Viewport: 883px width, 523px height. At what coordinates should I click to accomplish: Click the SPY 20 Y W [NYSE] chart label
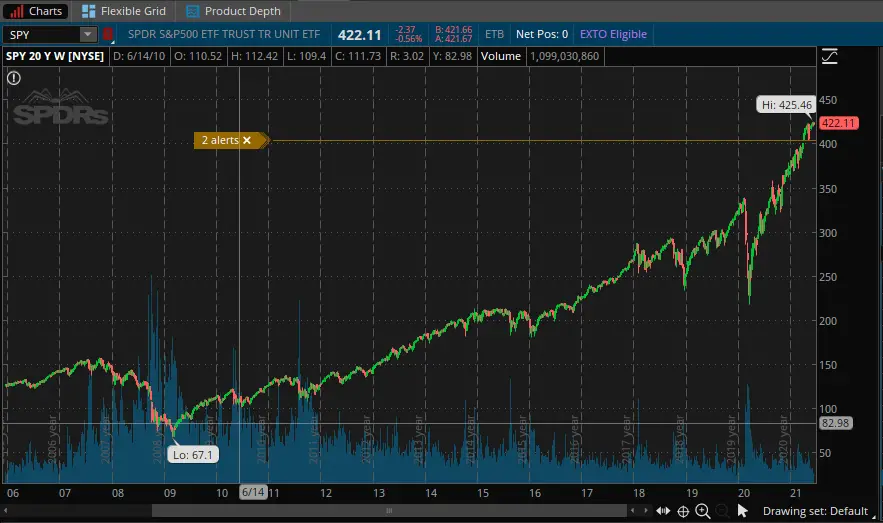tap(55, 56)
